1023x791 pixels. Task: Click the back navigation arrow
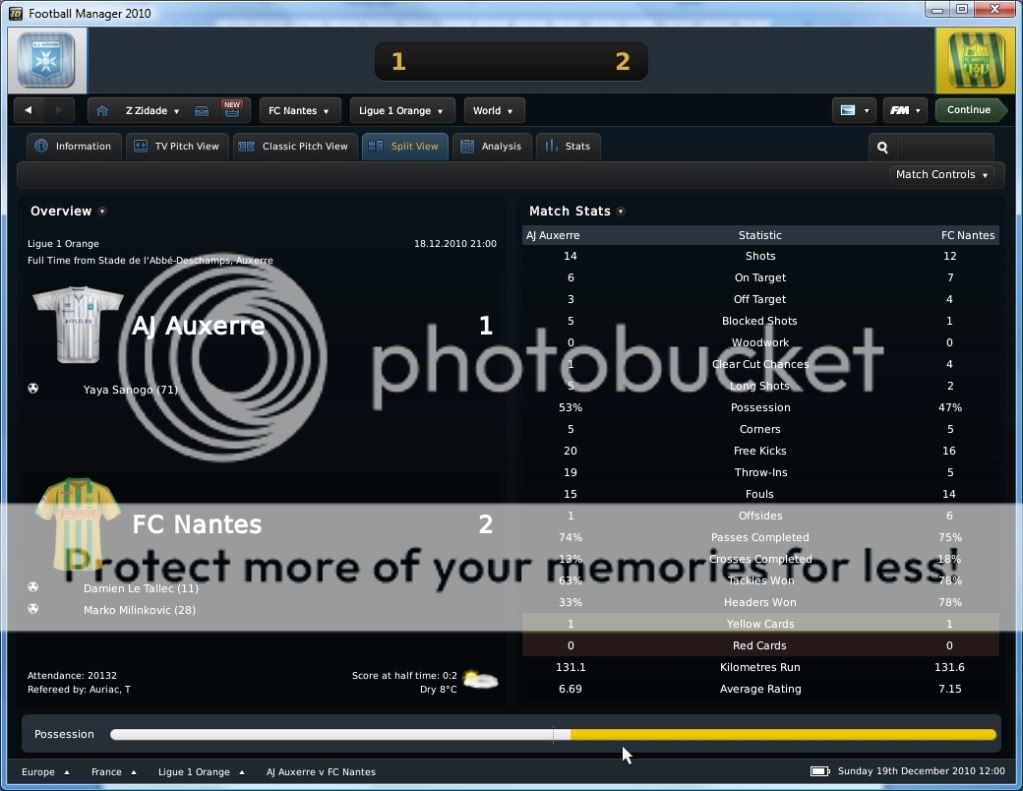point(28,111)
